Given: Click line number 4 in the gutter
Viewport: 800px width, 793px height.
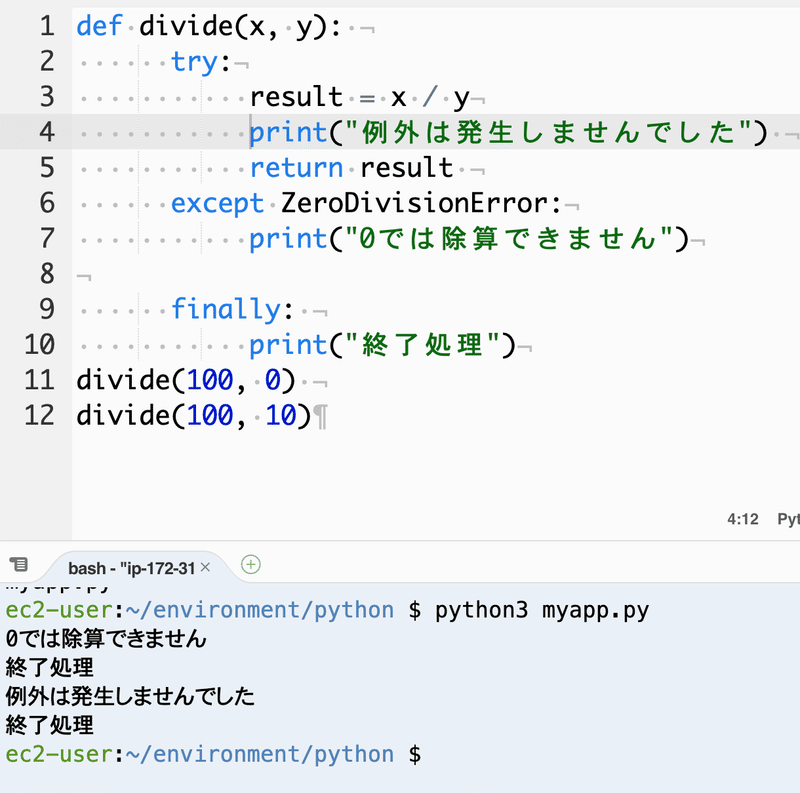Looking at the screenshot, I should click(x=46, y=132).
